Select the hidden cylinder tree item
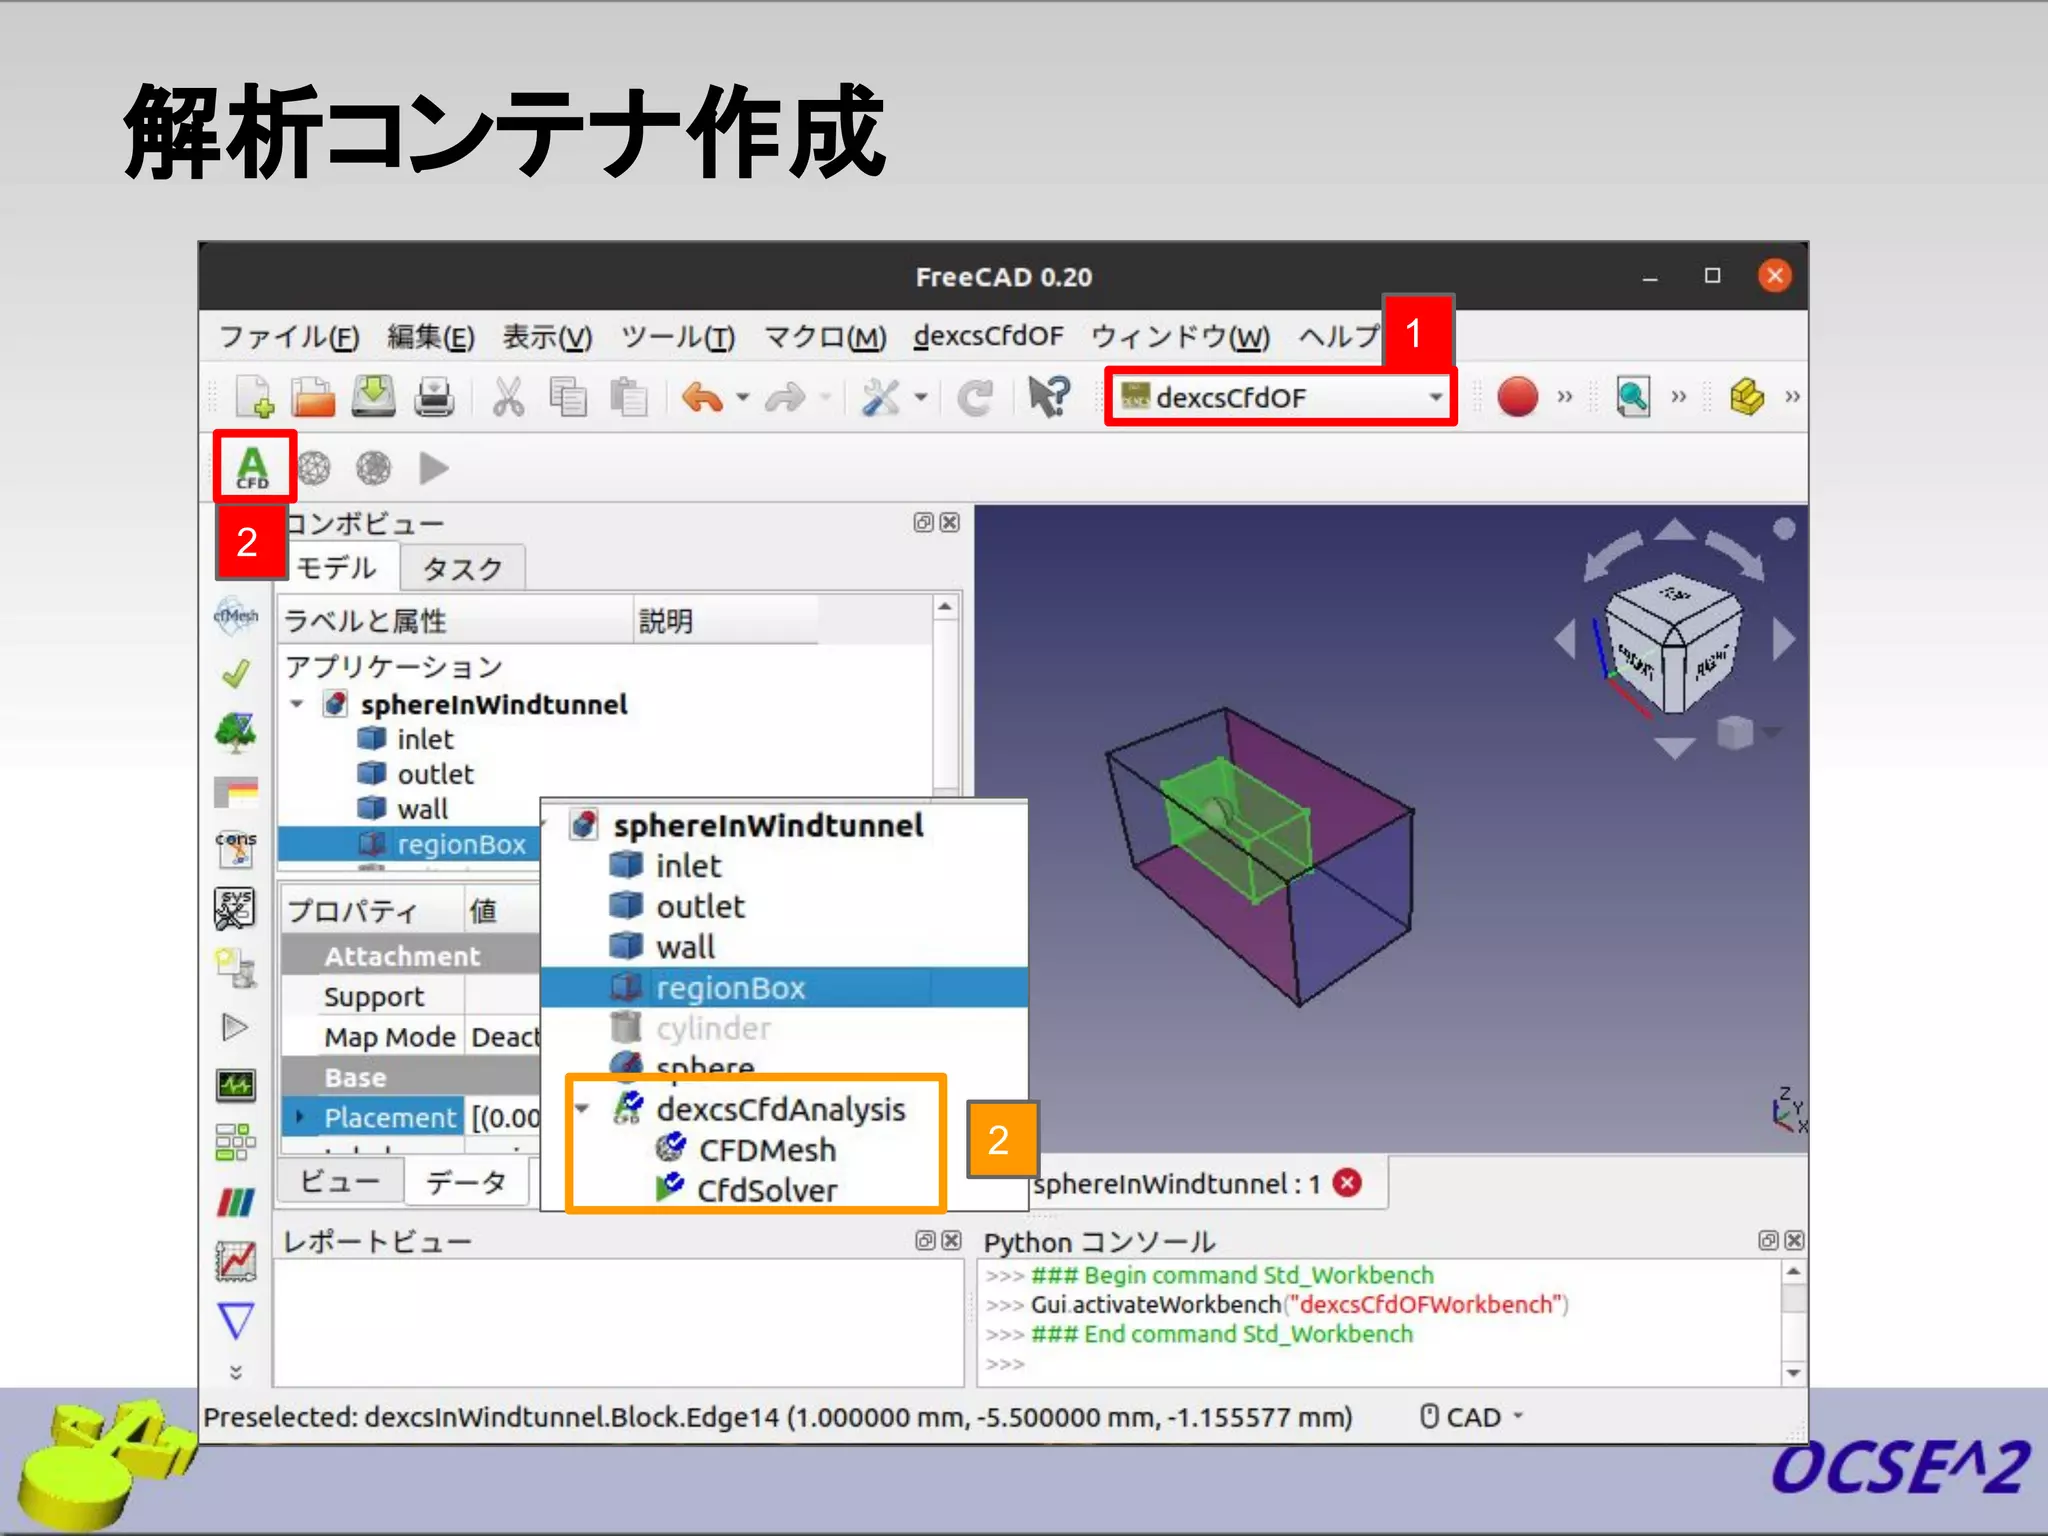Image resolution: width=2048 pixels, height=1536 pixels. click(x=712, y=1028)
